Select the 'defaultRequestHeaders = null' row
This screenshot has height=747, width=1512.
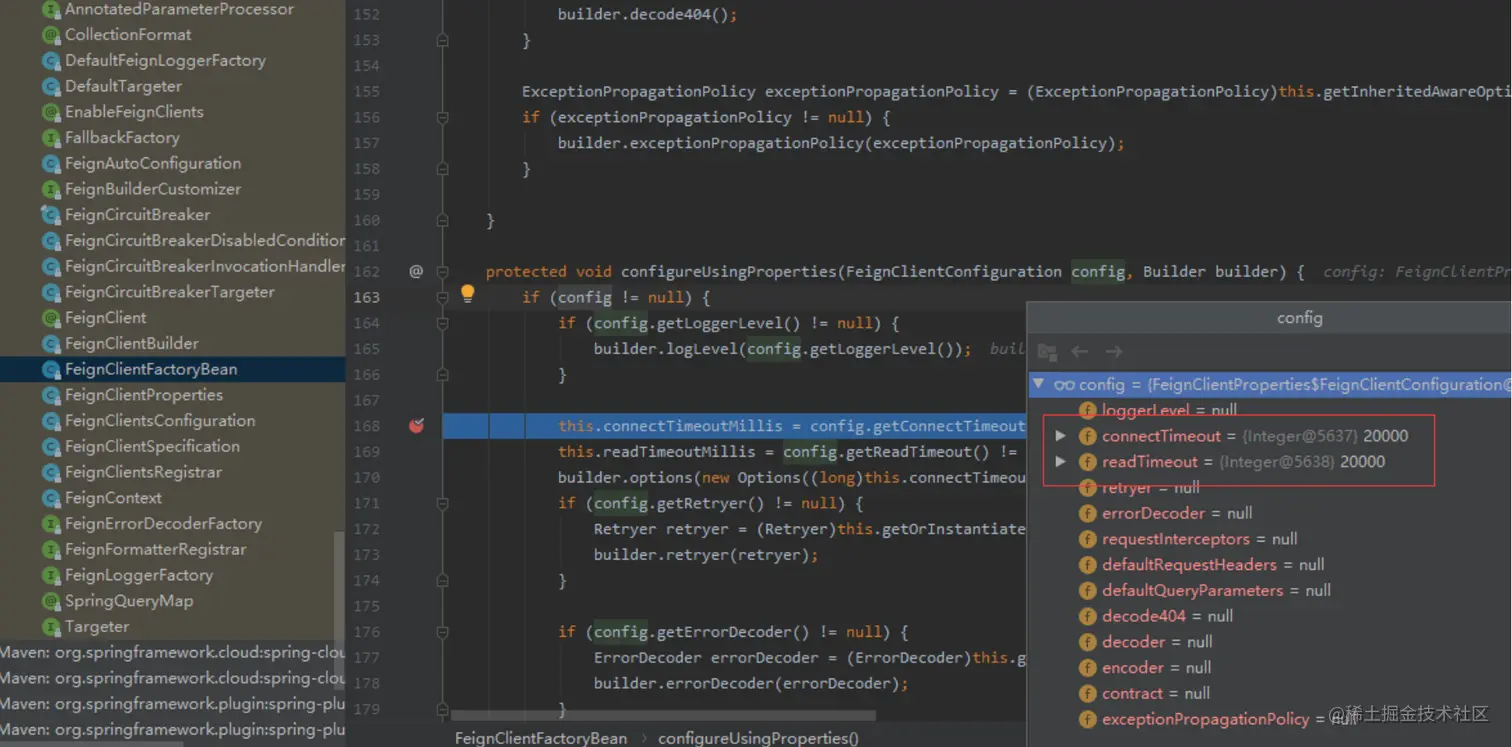click(1269, 565)
